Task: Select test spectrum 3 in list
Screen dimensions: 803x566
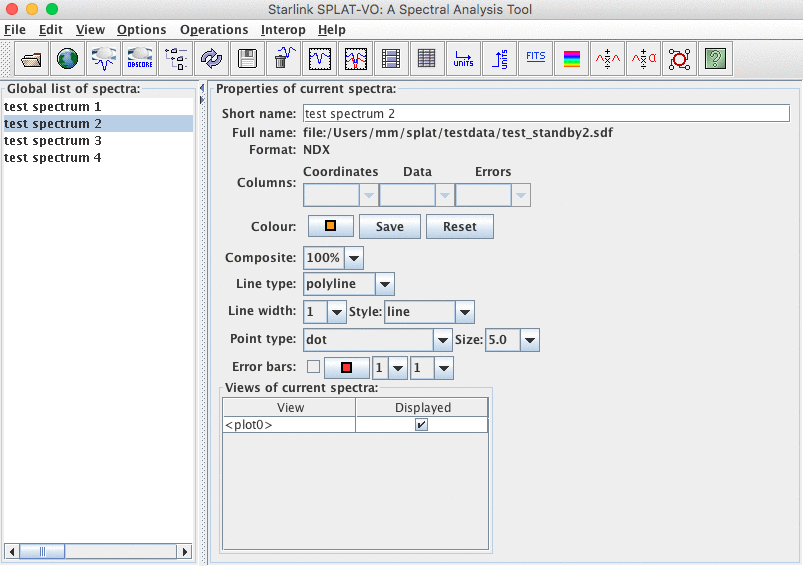Action: 98,140
